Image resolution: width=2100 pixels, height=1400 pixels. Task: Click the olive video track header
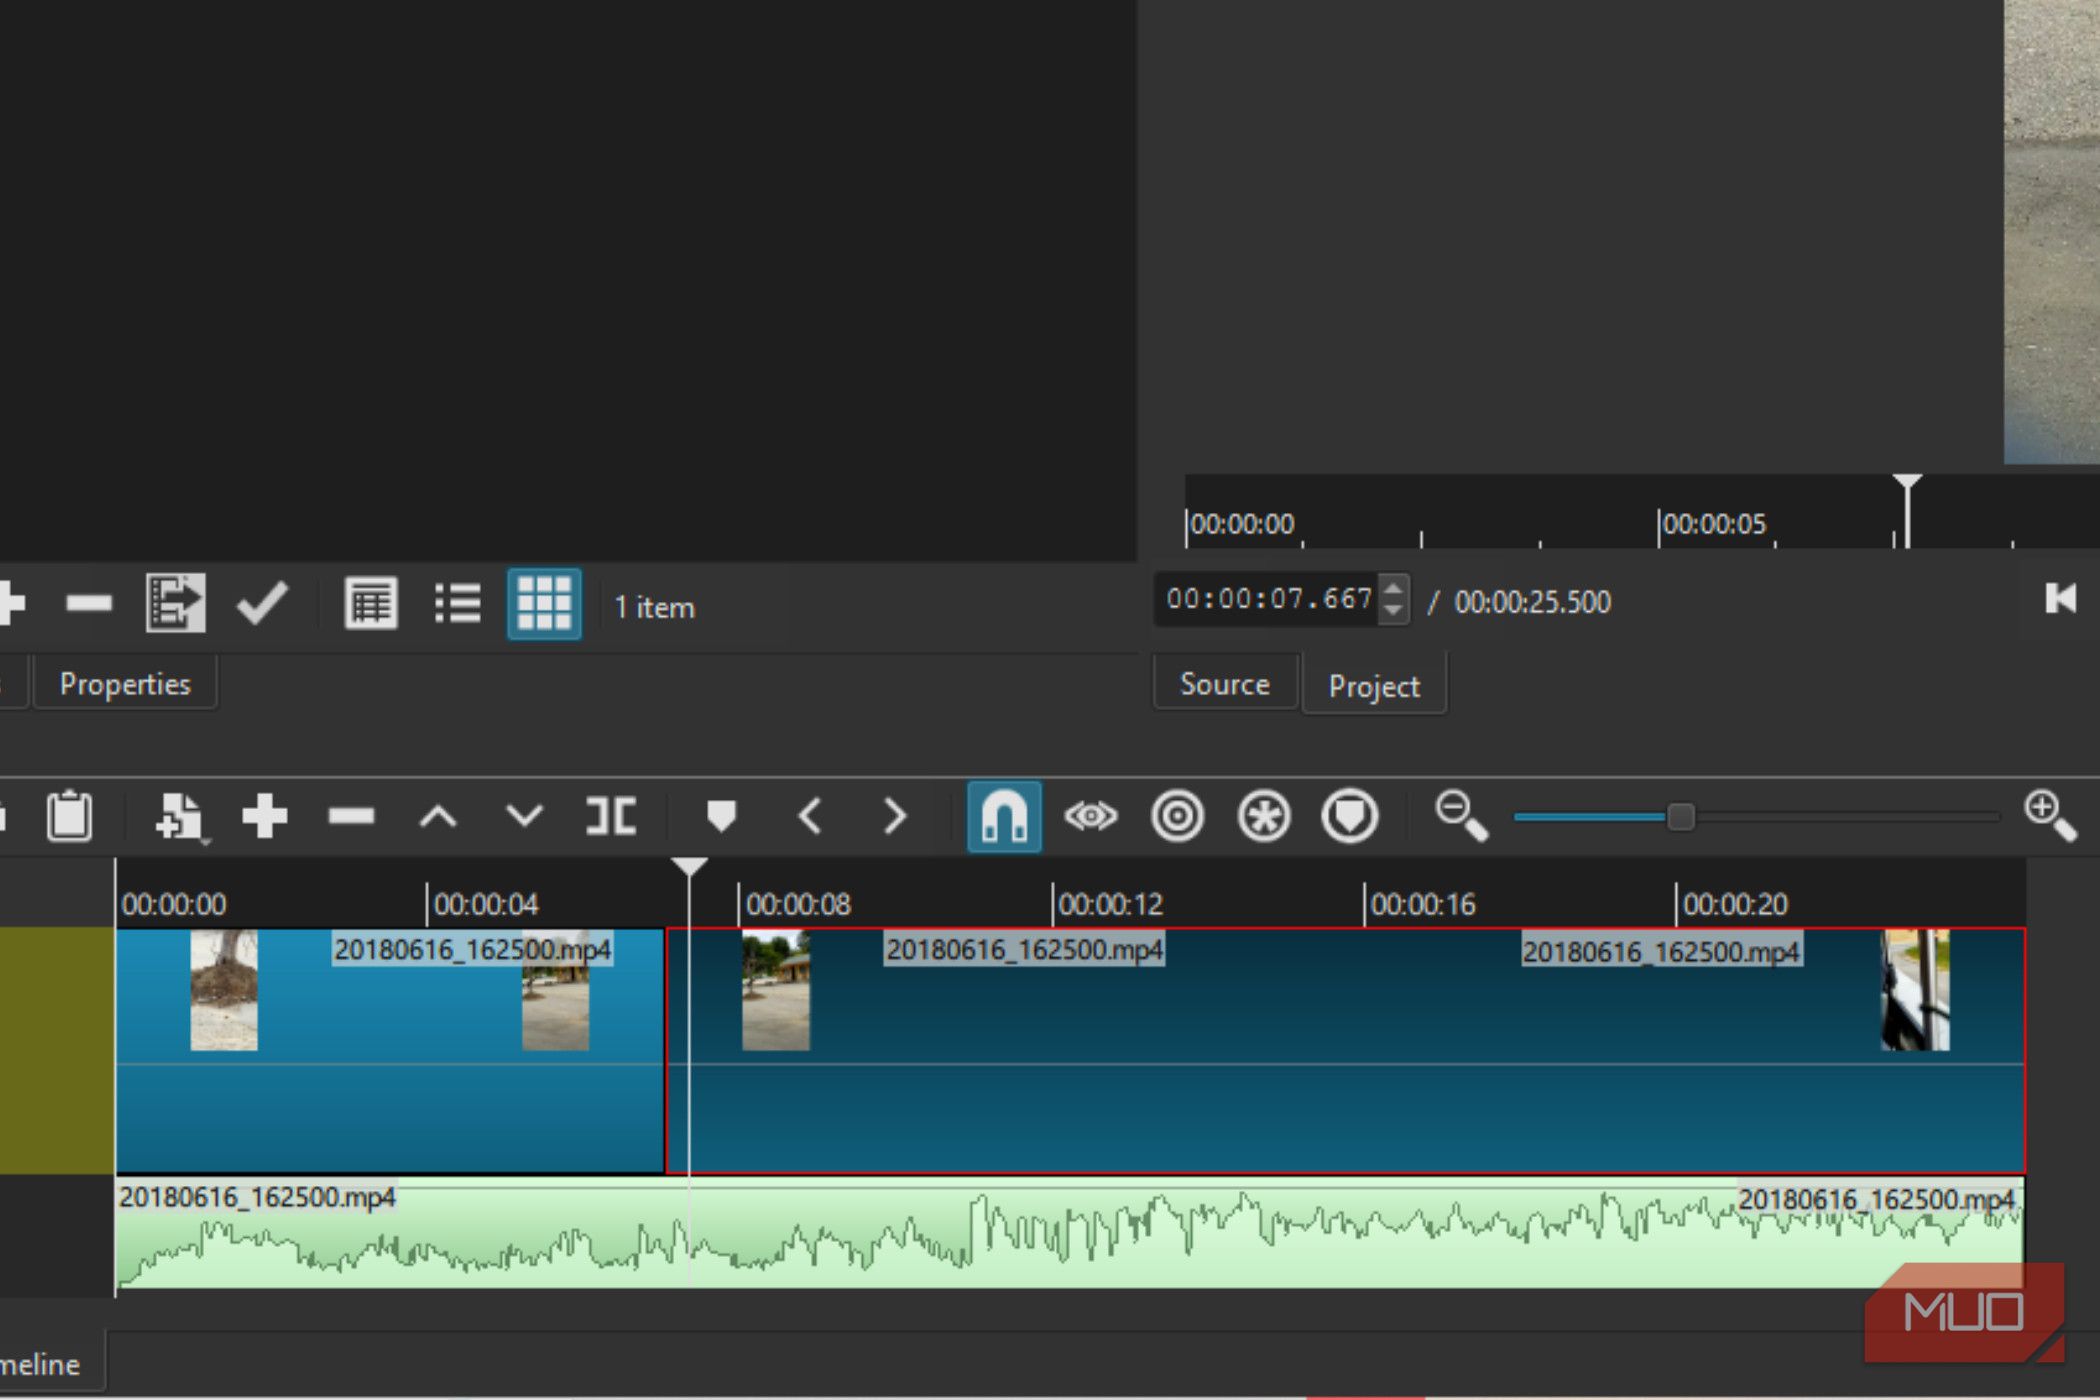(57, 1050)
